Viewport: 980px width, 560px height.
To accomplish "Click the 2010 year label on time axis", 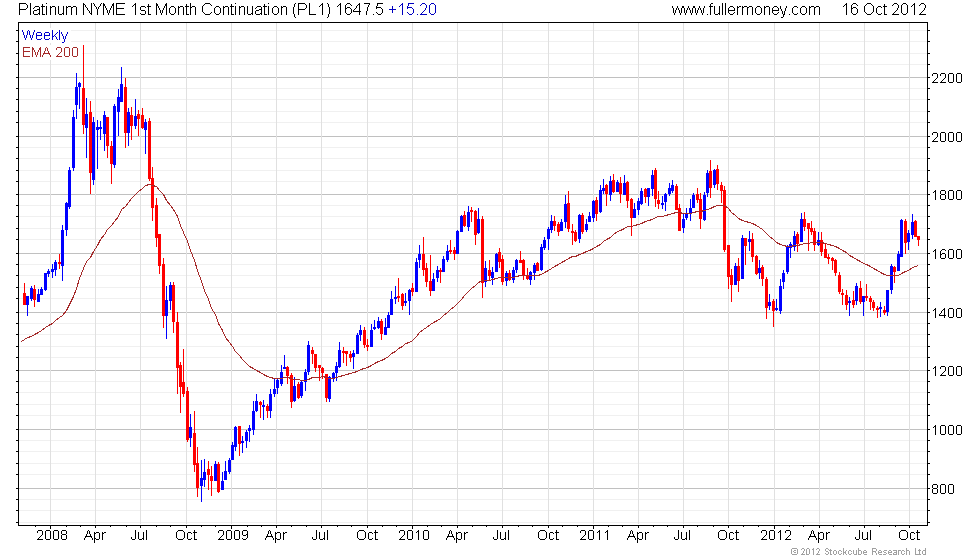I will coord(414,536).
